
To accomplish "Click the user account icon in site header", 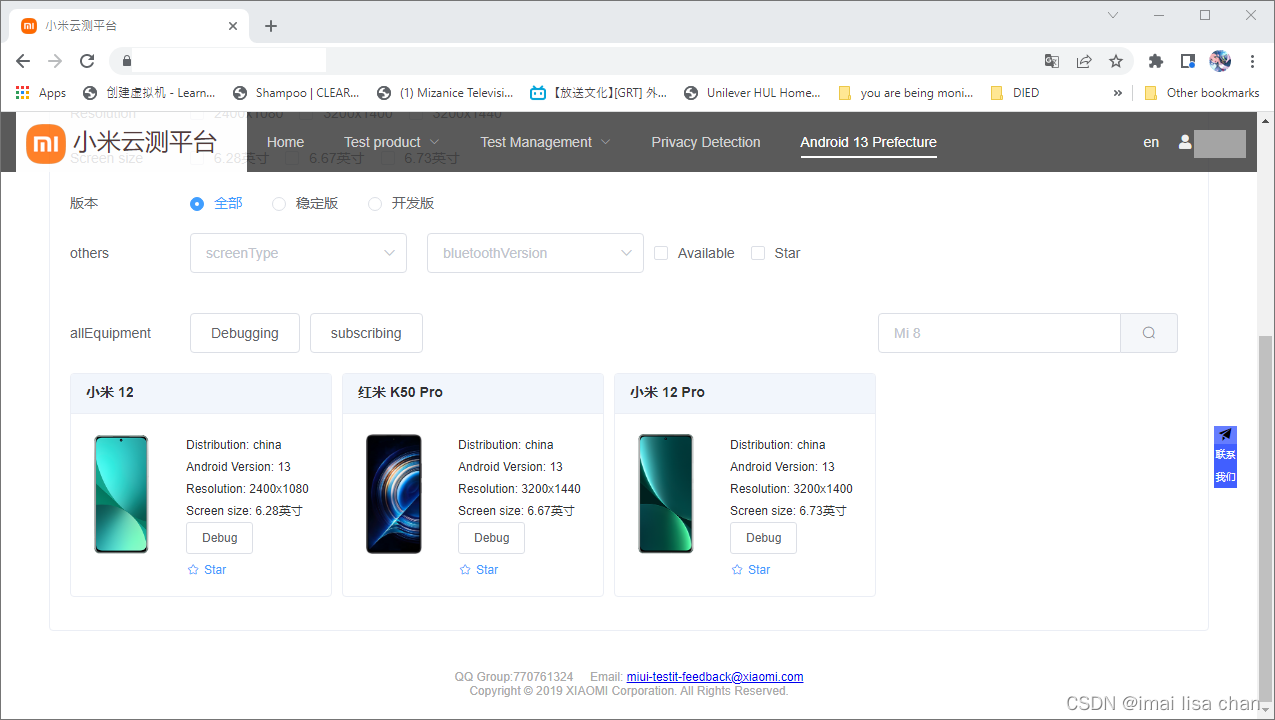I will pyautogui.click(x=1185, y=142).
